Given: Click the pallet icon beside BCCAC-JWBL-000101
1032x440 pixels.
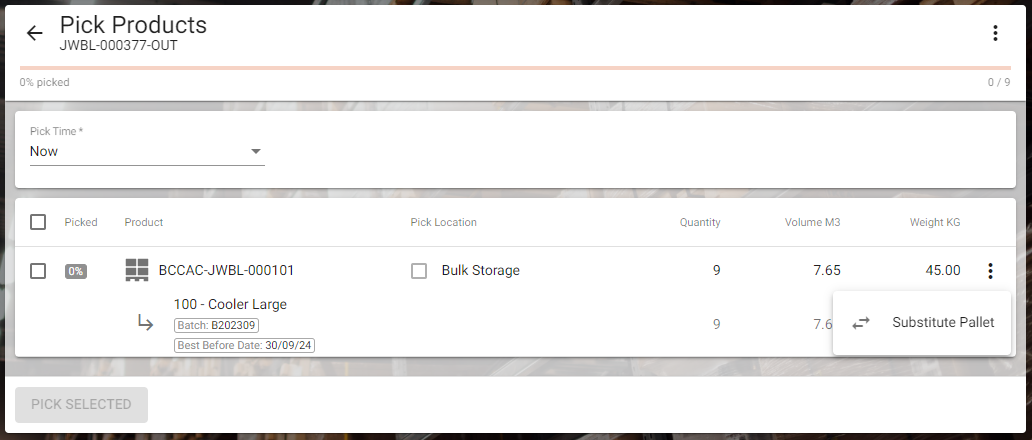Looking at the screenshot, I should [x=137, y=270].
